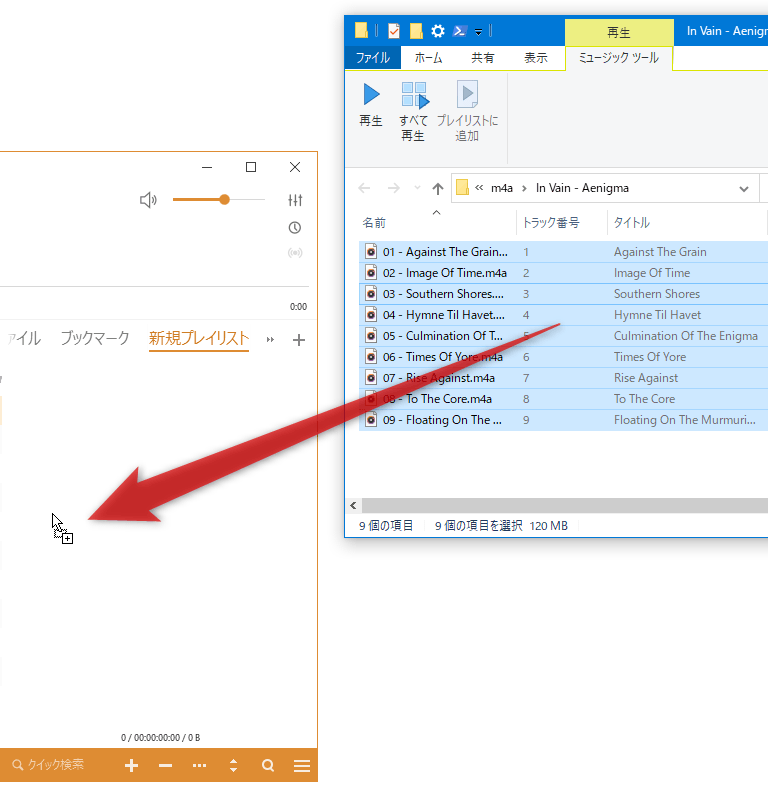Maximize the music player window
Screen dimensions: 768x790
click(251, 167)
